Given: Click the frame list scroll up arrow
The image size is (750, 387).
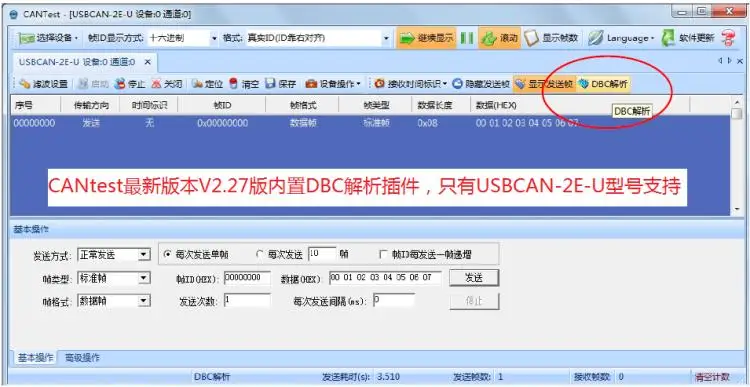Looking at the screenshot, I should coord(736,102).
